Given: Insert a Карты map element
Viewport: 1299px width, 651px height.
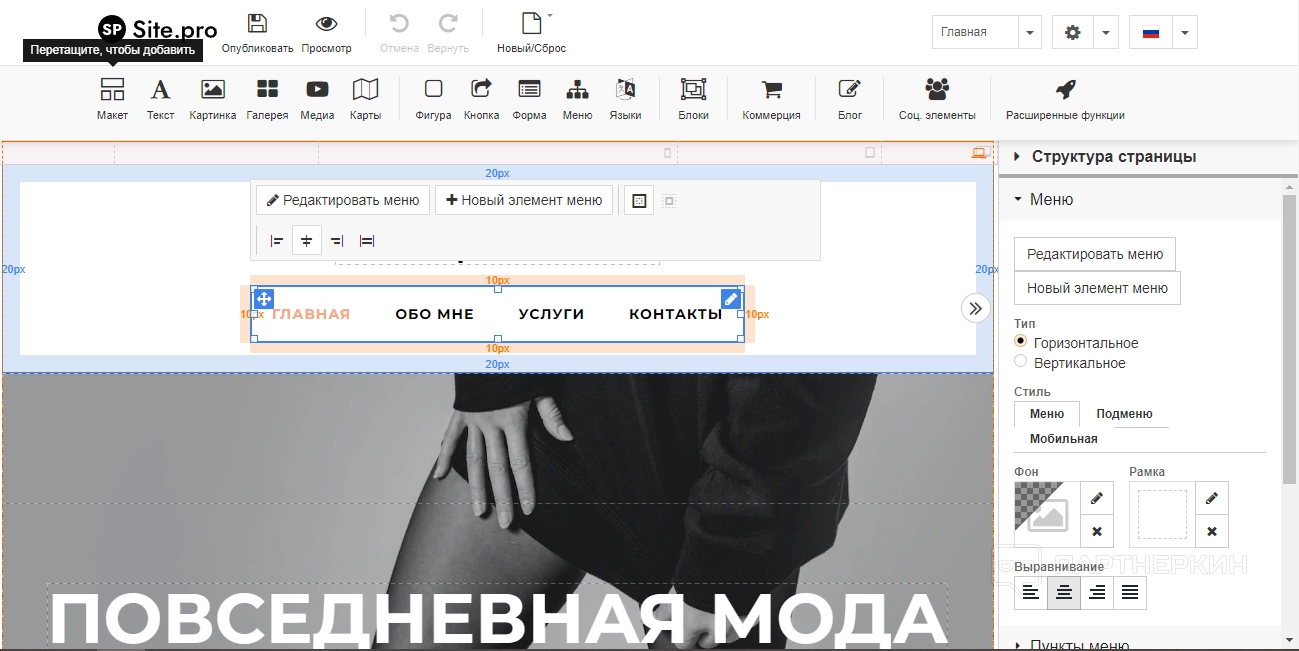Looking at the screenshot, I should click(365, 99).
